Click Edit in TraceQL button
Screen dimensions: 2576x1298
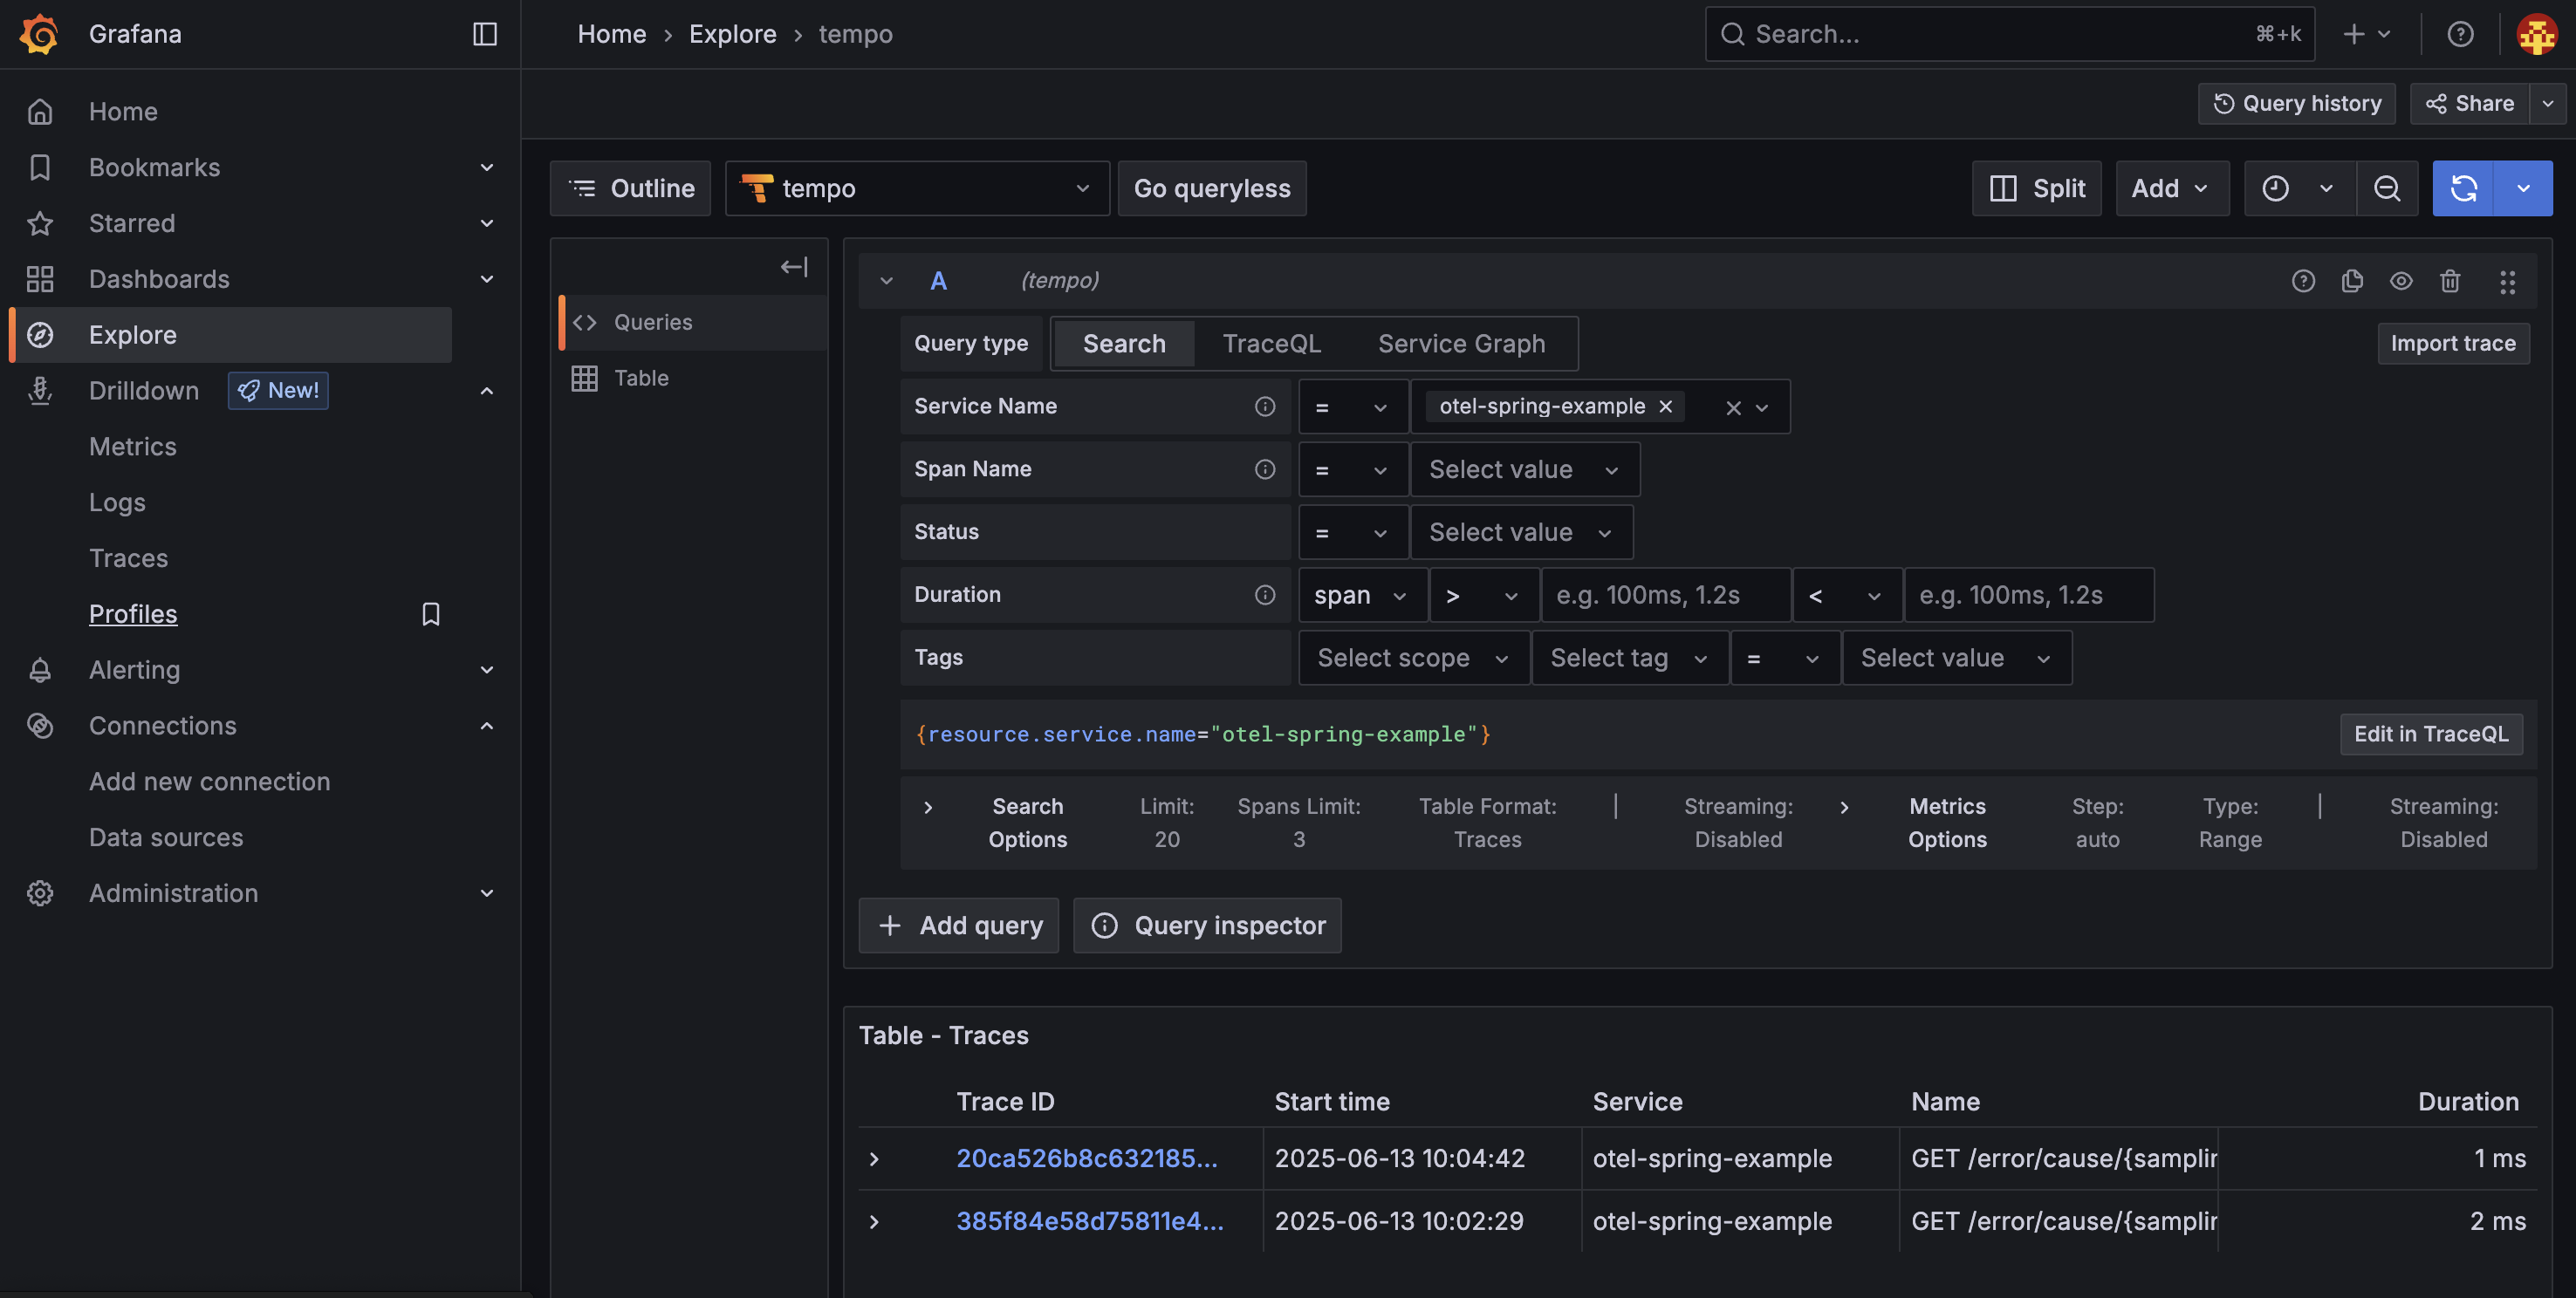[2431, 734]
